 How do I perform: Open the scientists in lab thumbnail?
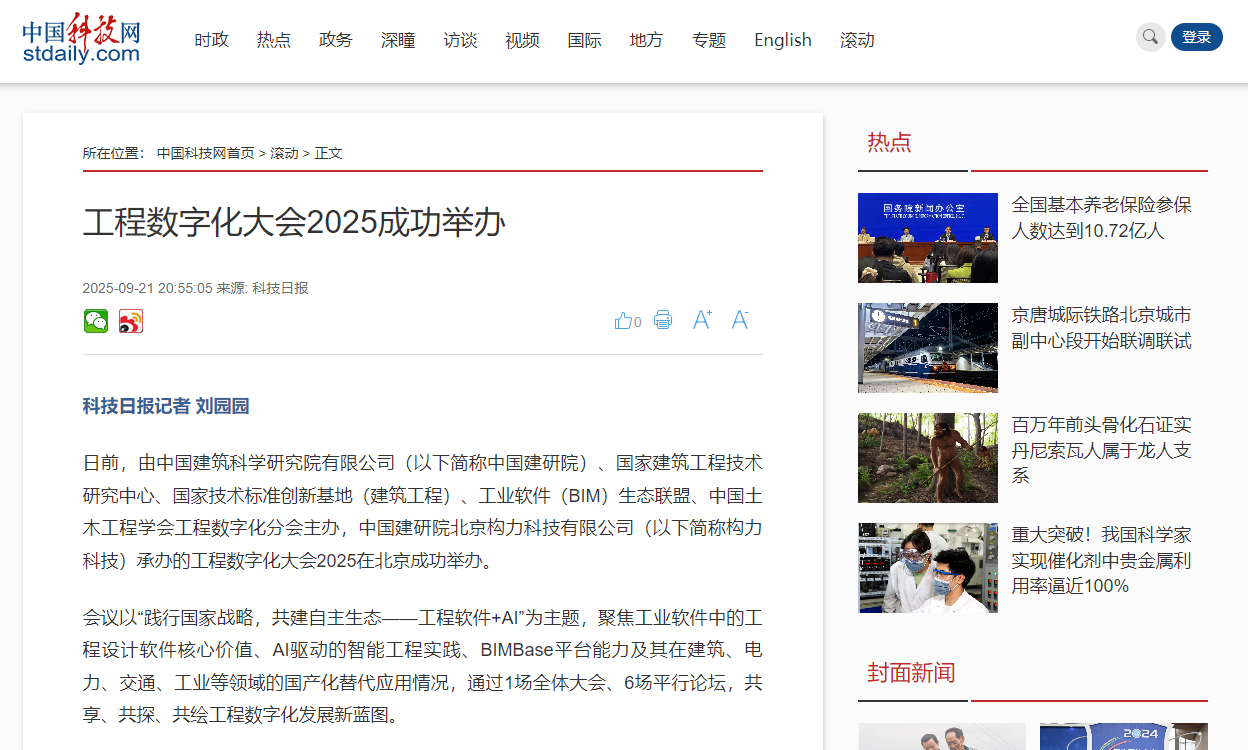click(927, 568)
